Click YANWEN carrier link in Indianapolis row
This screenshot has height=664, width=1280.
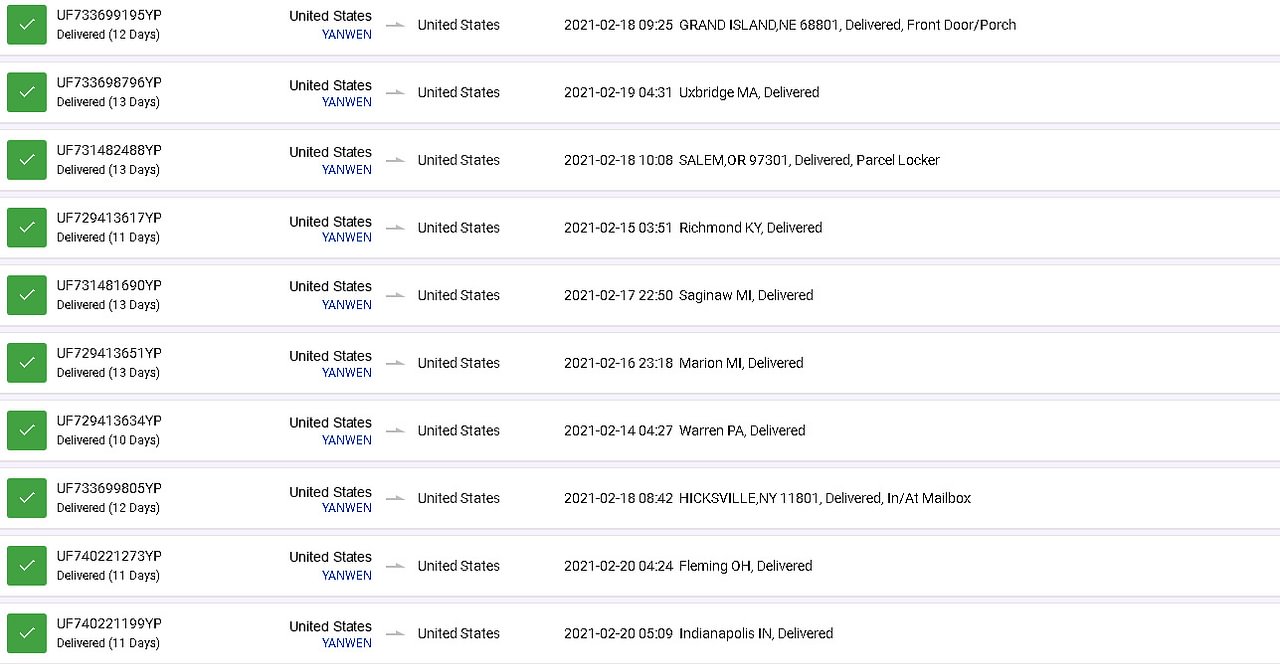click(347, 643)
